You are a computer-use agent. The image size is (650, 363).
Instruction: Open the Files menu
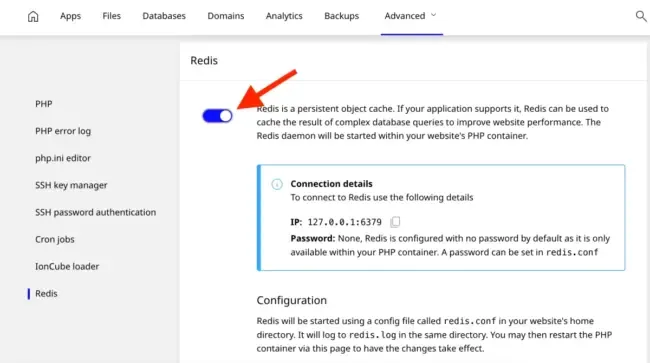coord(112,16)
